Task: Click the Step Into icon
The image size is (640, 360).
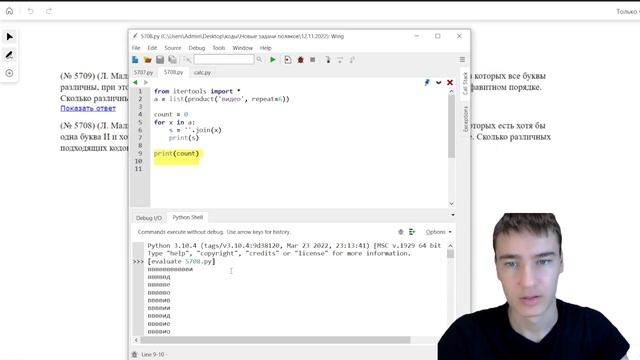Action: [x=327, y=60]
